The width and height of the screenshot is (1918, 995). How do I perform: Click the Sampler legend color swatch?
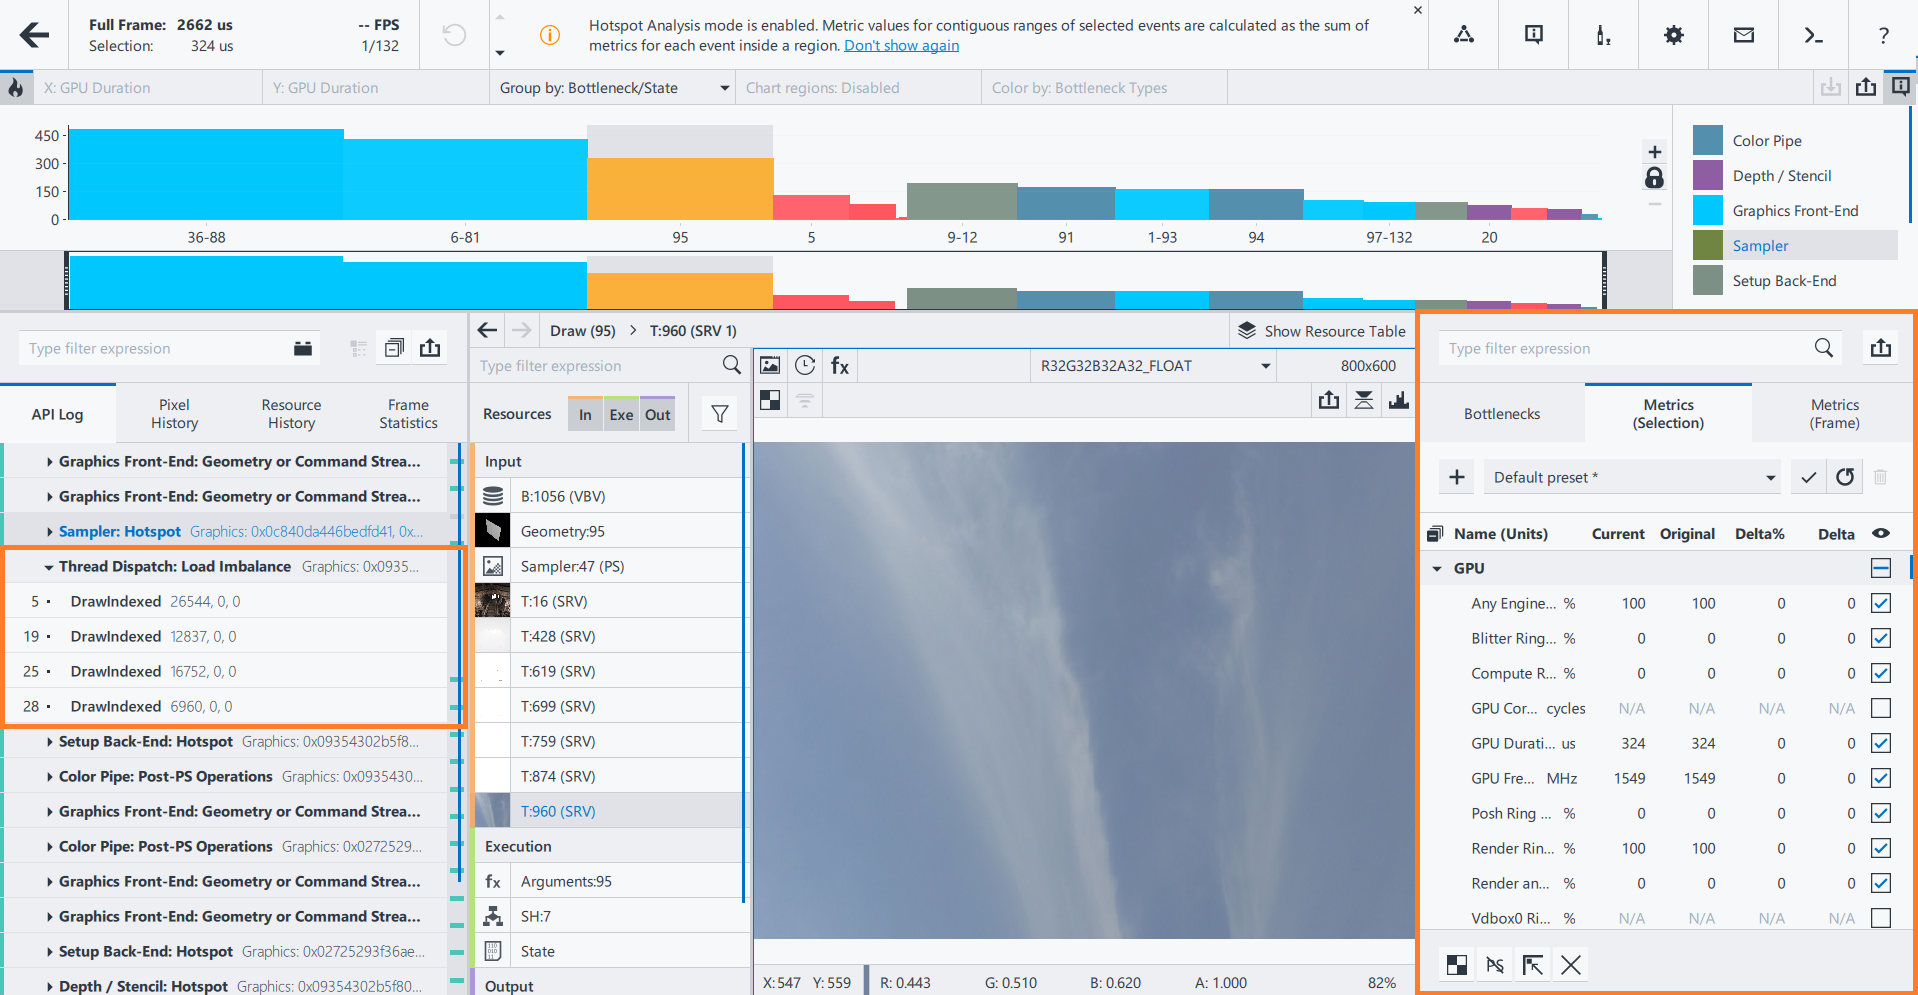point(1708,245)
